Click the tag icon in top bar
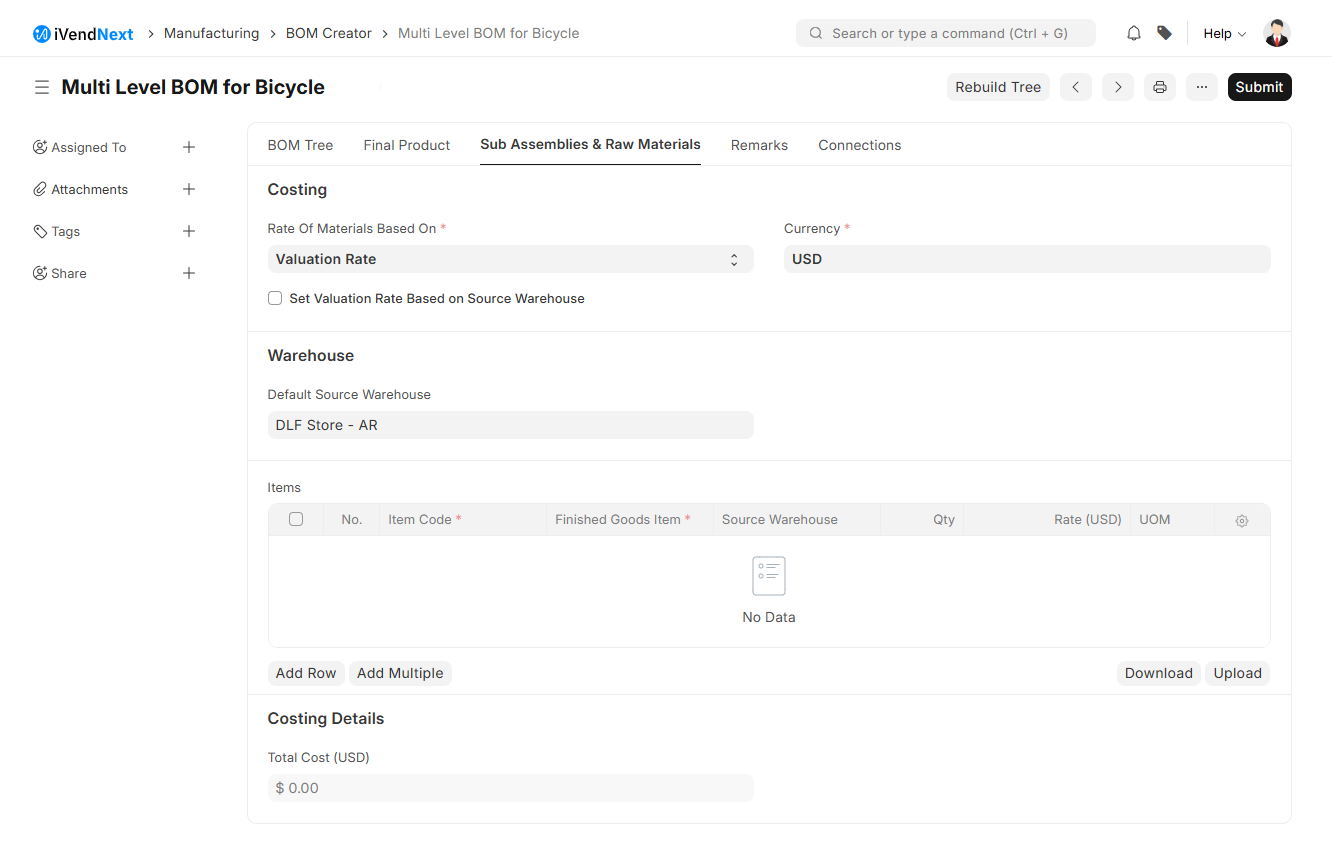 [x=1164, y=33]
